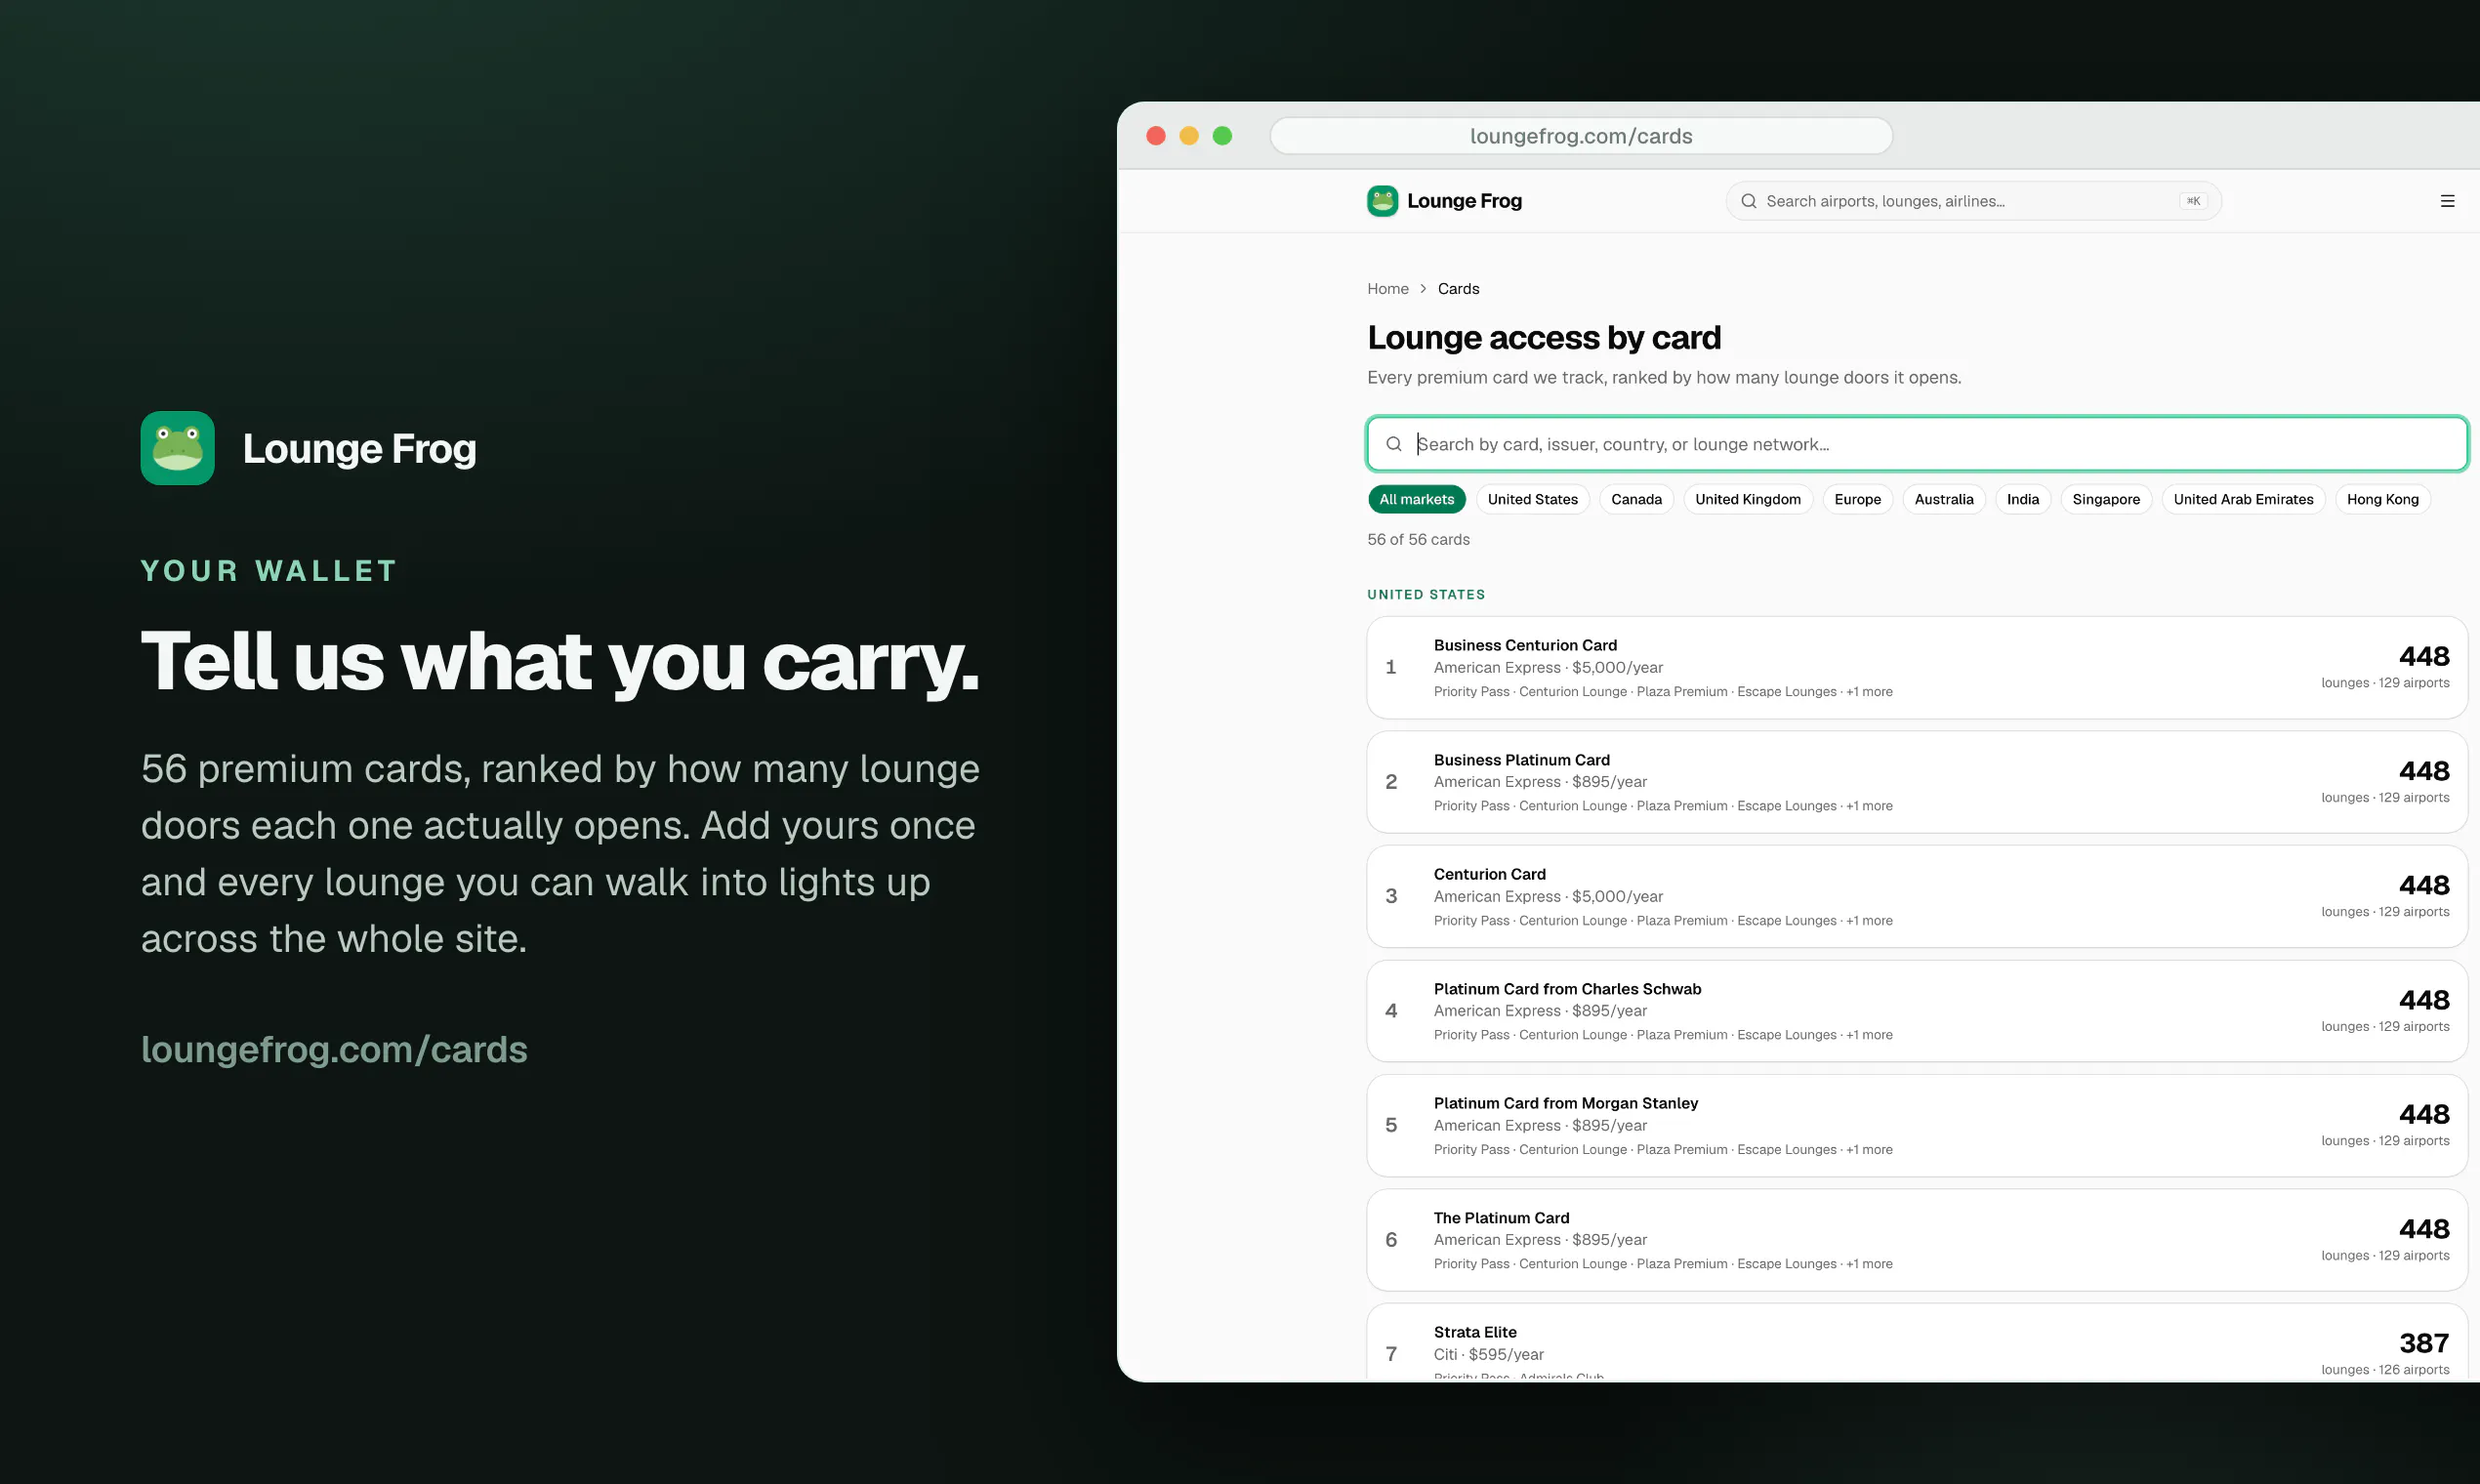Click the ⌘K shortcut badge in the search bar
The image size is (2480, 1484).
coord(2192,201)
